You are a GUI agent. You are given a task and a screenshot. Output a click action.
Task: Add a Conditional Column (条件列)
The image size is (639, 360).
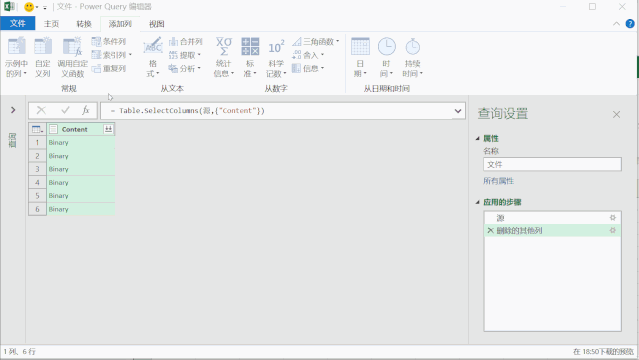pyautogui.click(x=109, y=42)
